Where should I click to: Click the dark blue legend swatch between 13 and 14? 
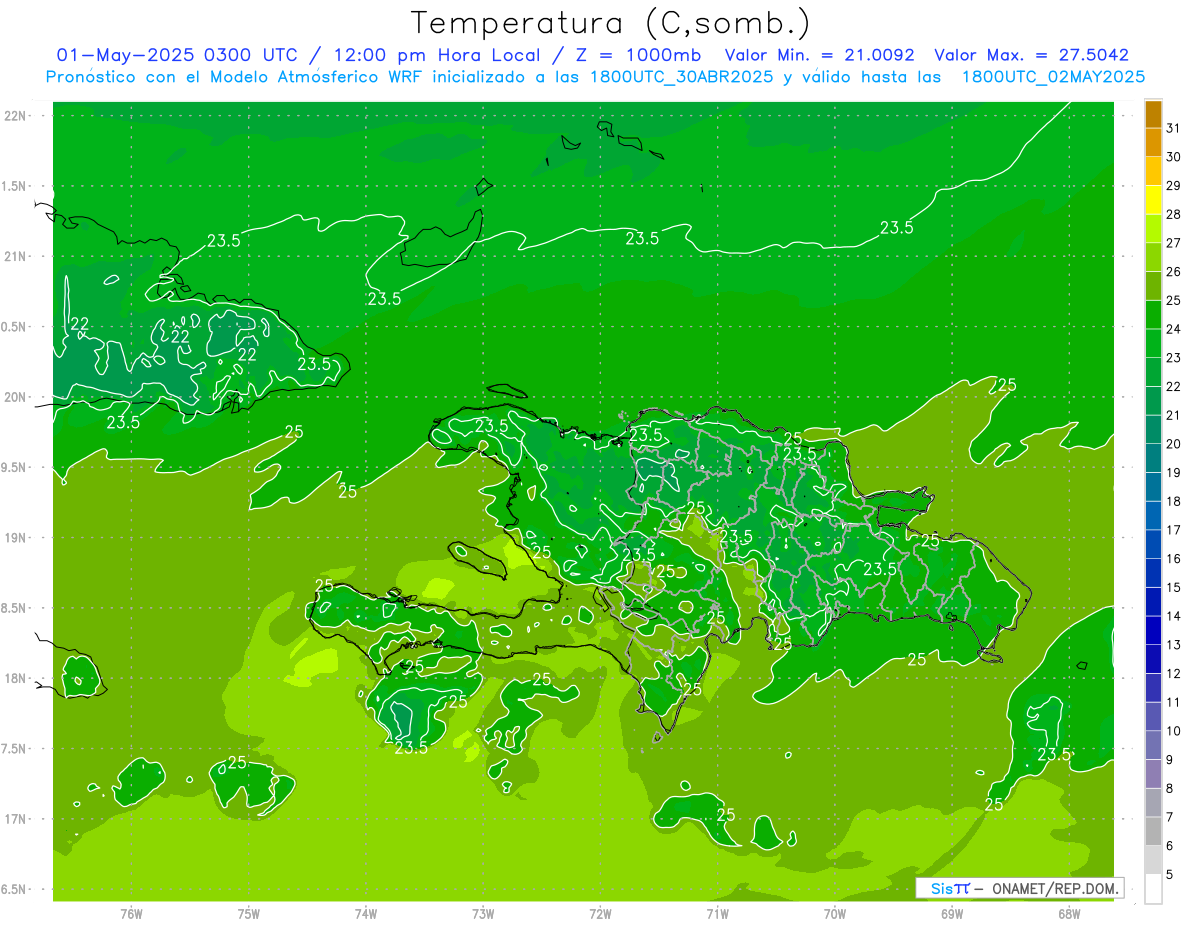[x=1153, y=631]
